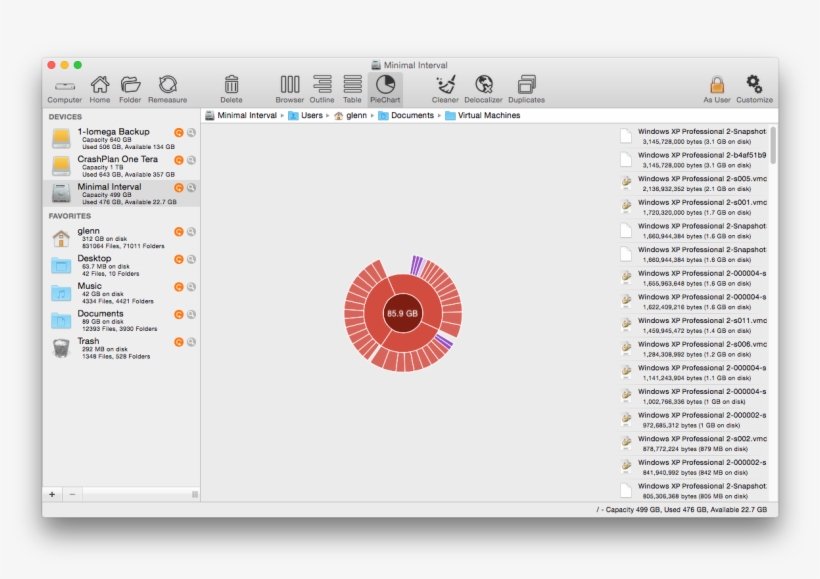Switch to Browser view
The image size is (820, 579).
tap(290, 89)
